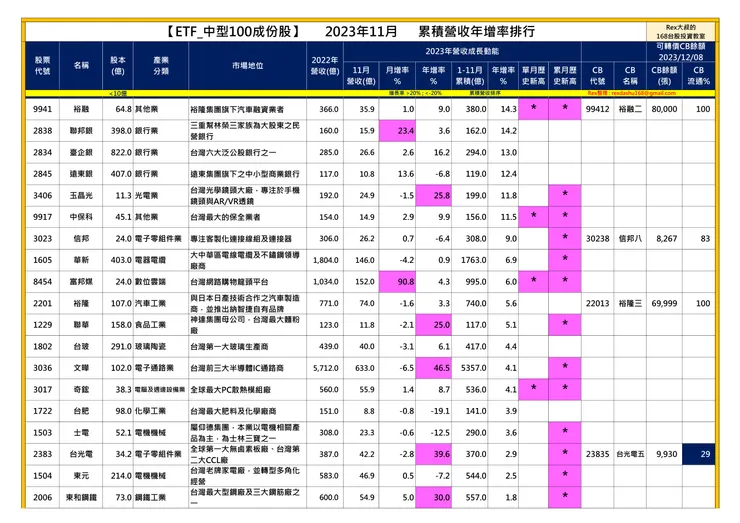Select the November revenue value 633.0
The width and height of the screenshot is (740, 523).
(x=365, y=368)
